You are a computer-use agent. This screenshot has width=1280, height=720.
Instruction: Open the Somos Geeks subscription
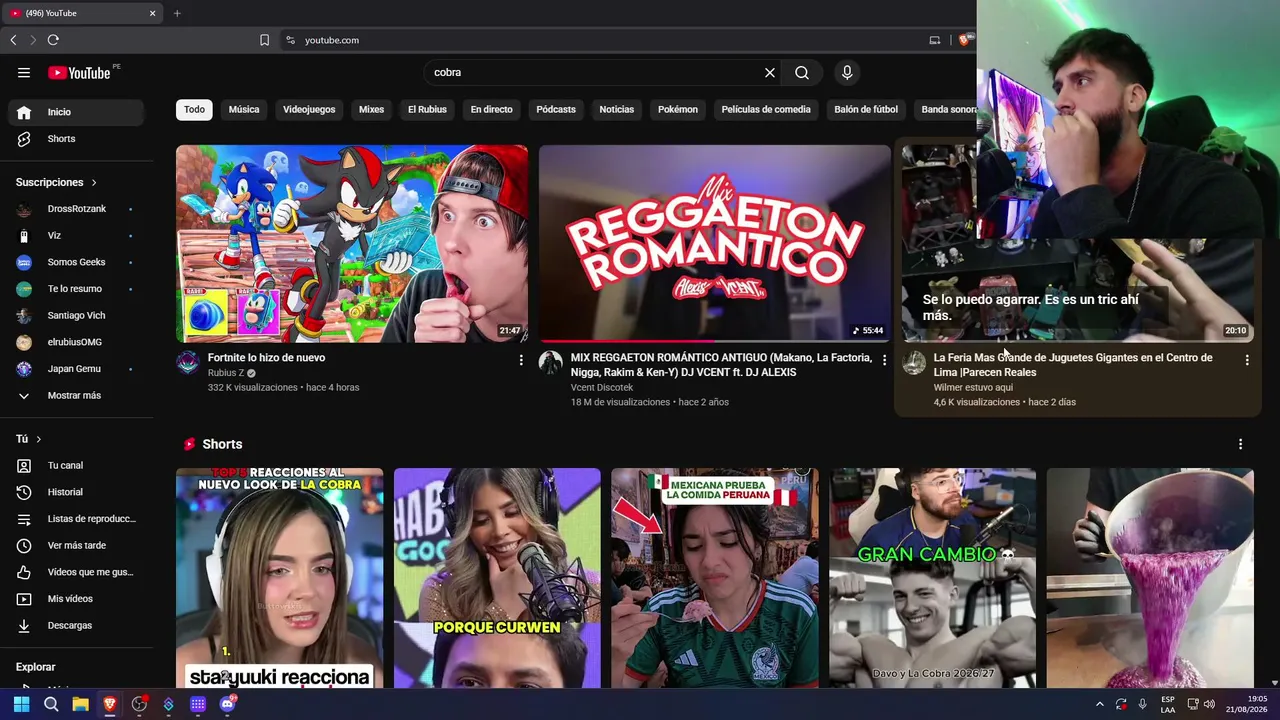76,262
